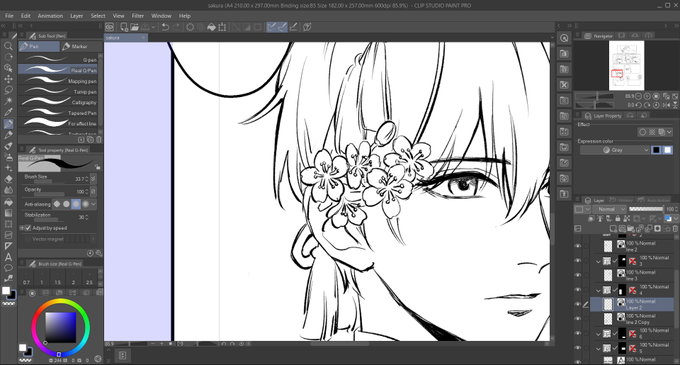
Task: Click the Open folder icon in command bar
Action: coord(134,27)
